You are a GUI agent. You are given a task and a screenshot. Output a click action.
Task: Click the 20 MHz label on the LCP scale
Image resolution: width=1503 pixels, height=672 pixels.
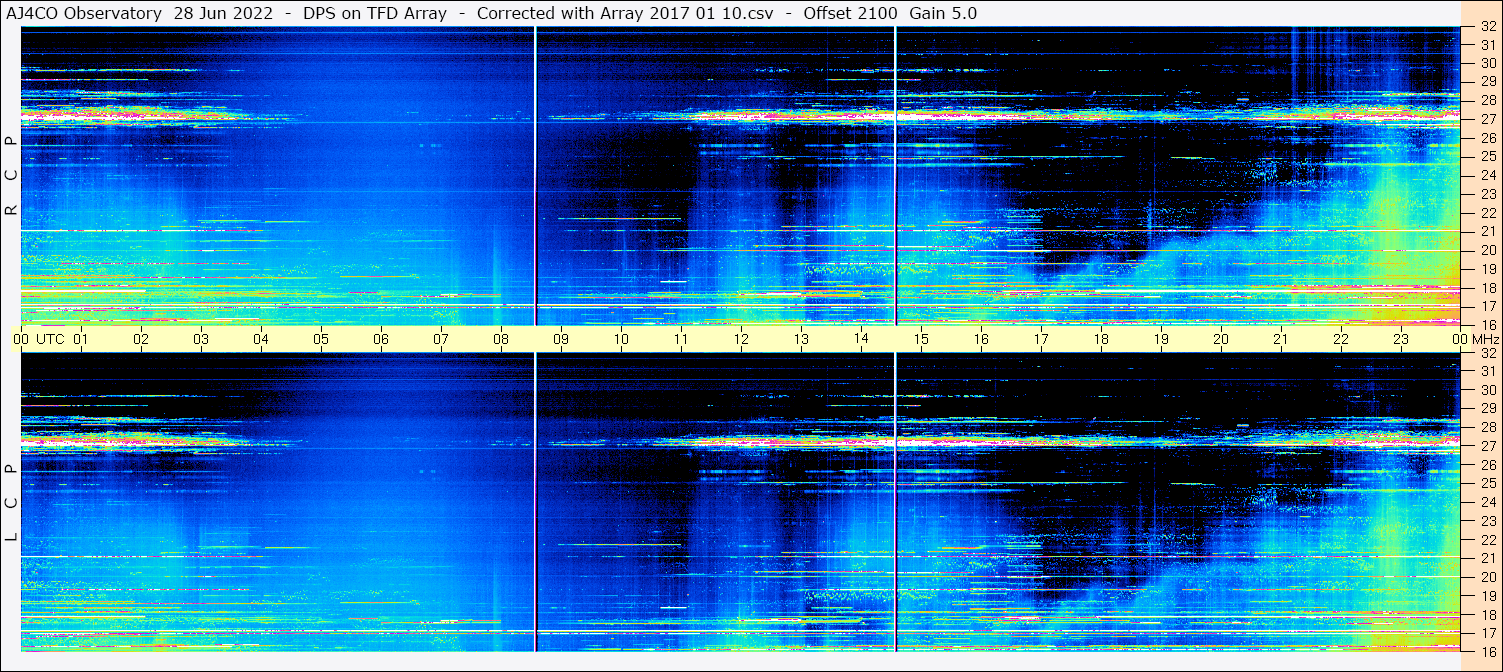(1487, 576)
